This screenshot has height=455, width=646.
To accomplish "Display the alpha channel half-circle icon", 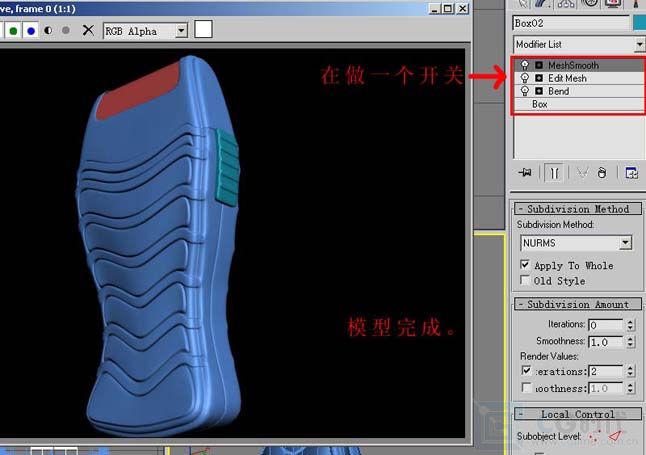I will click(x=48, y=30).
